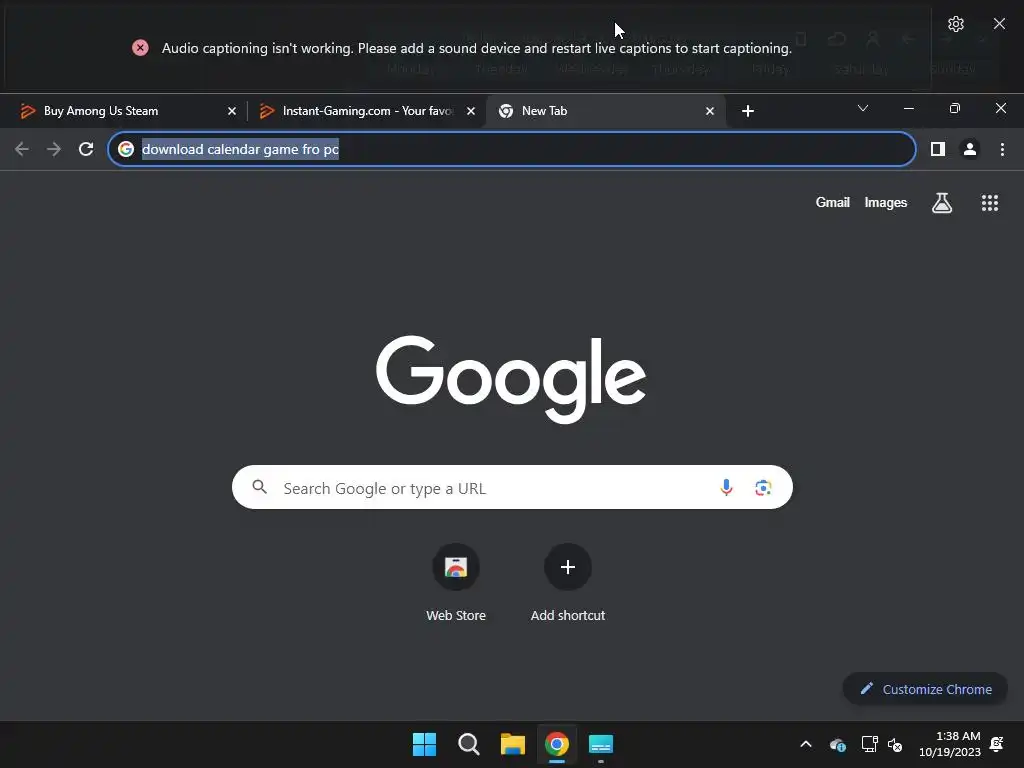Click magnifier icon in search box
This screenshot has width=1024, height=768.
259,487
